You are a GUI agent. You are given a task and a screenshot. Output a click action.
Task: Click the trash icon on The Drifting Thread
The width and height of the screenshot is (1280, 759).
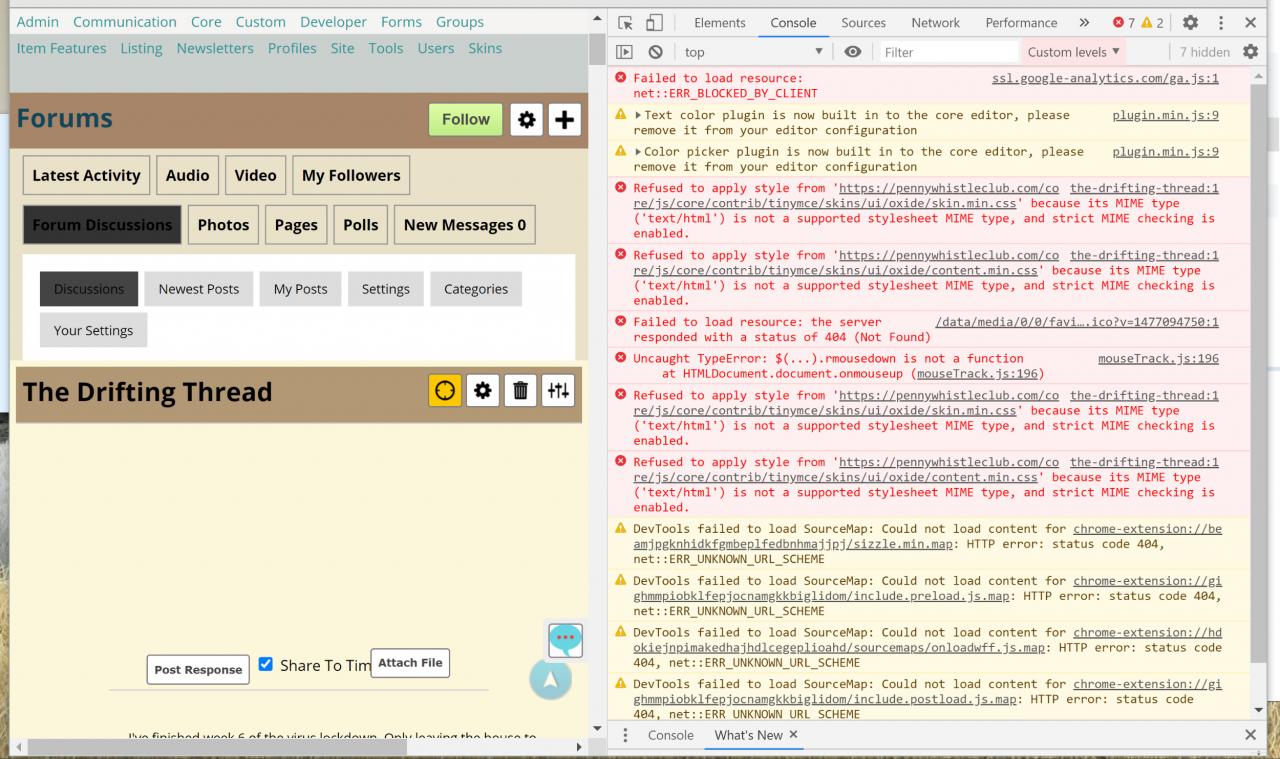point(520,391)
